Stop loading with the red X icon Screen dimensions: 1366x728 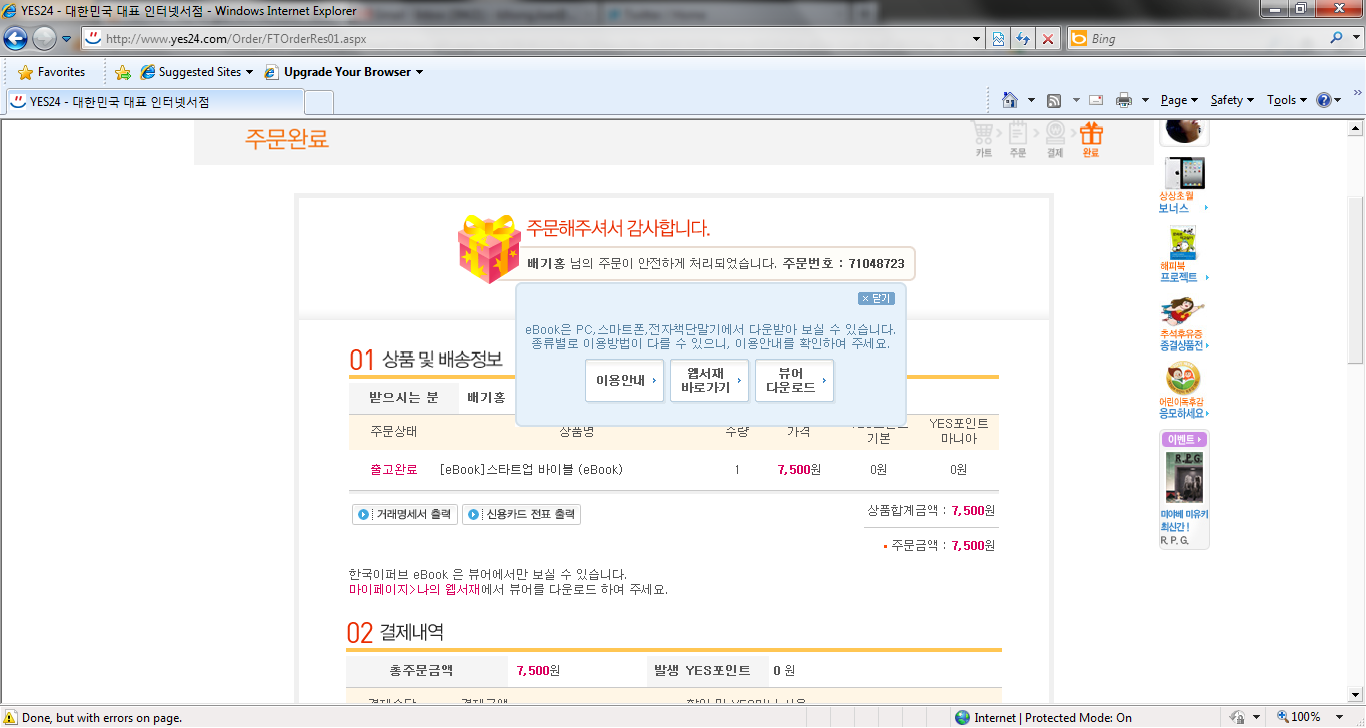(x=1048, y=39)
